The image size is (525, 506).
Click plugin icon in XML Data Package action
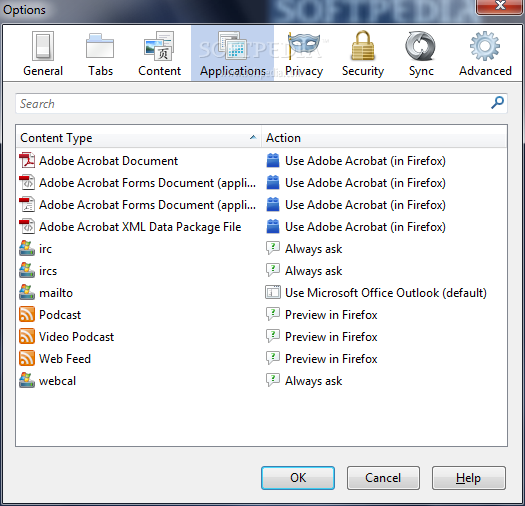[x=273, y=226]
